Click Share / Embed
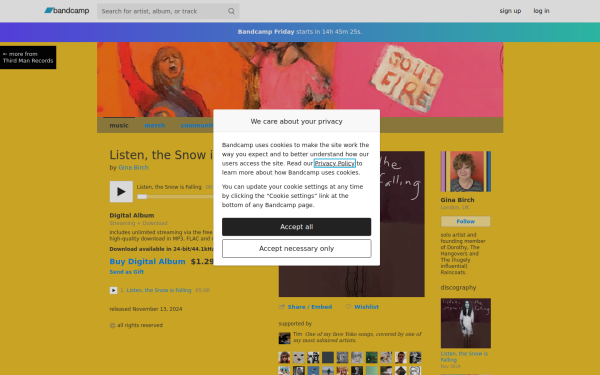This screenshot has height=375, width=600. [310, 307]
